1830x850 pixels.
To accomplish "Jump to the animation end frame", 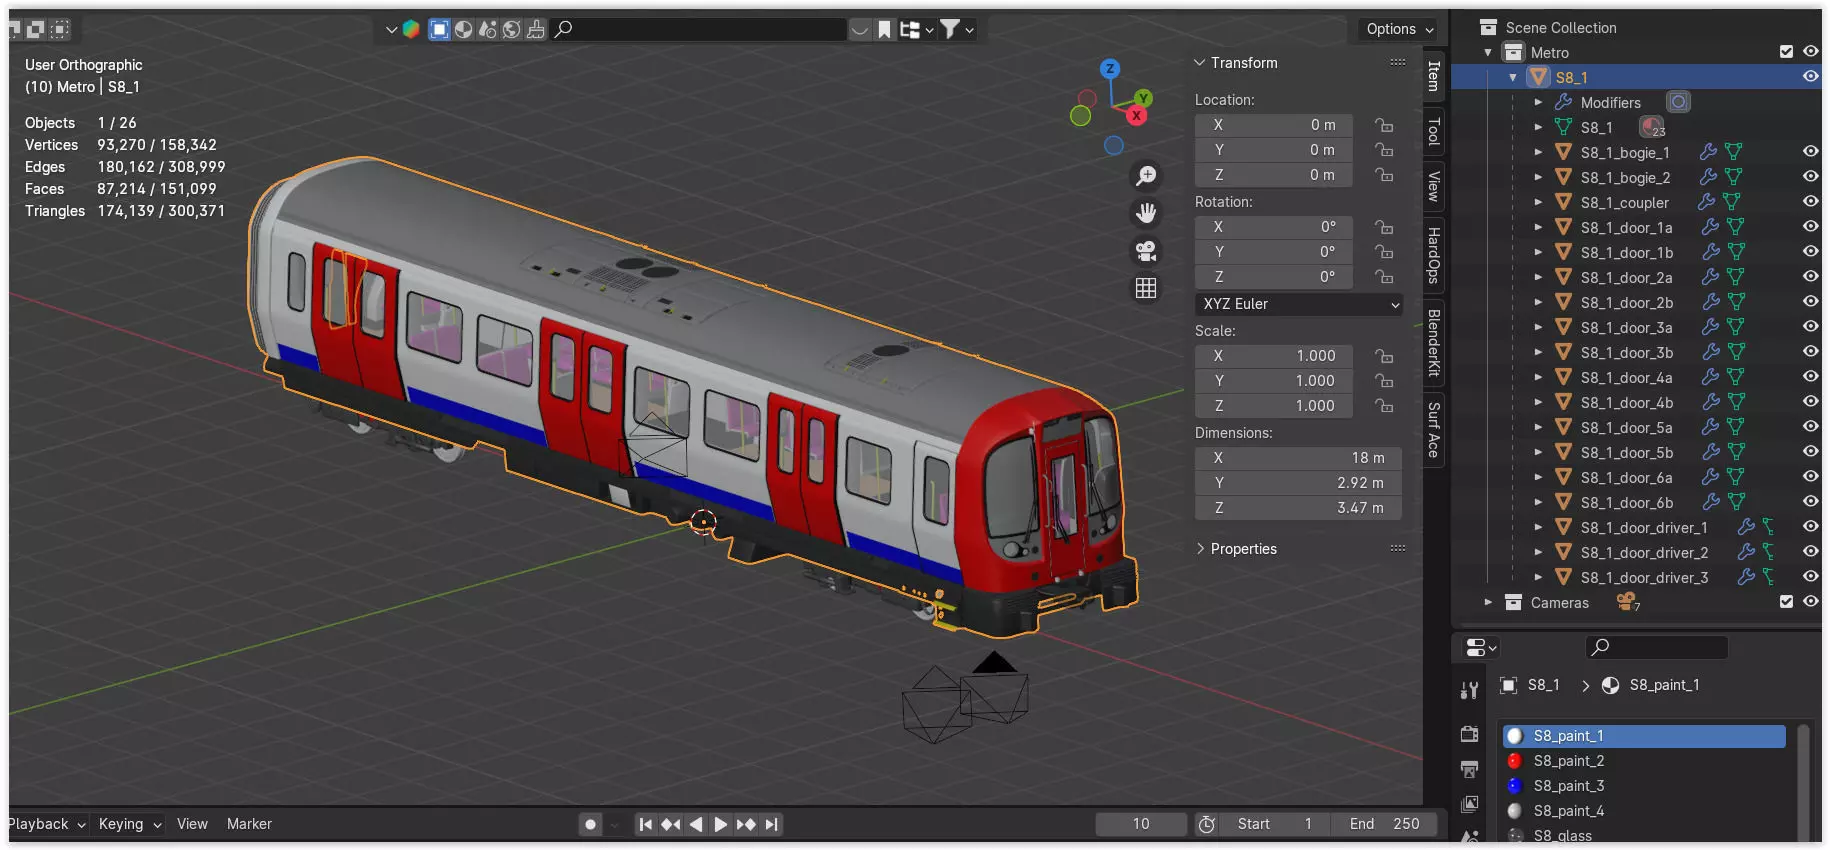I will coord(771,825).
